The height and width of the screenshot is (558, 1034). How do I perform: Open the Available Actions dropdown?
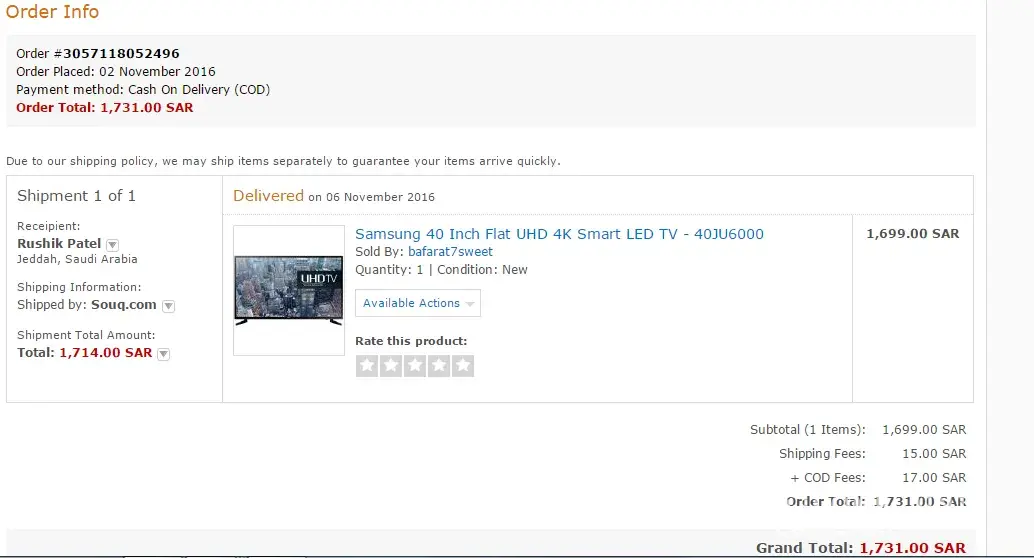[x=417, y=303]
